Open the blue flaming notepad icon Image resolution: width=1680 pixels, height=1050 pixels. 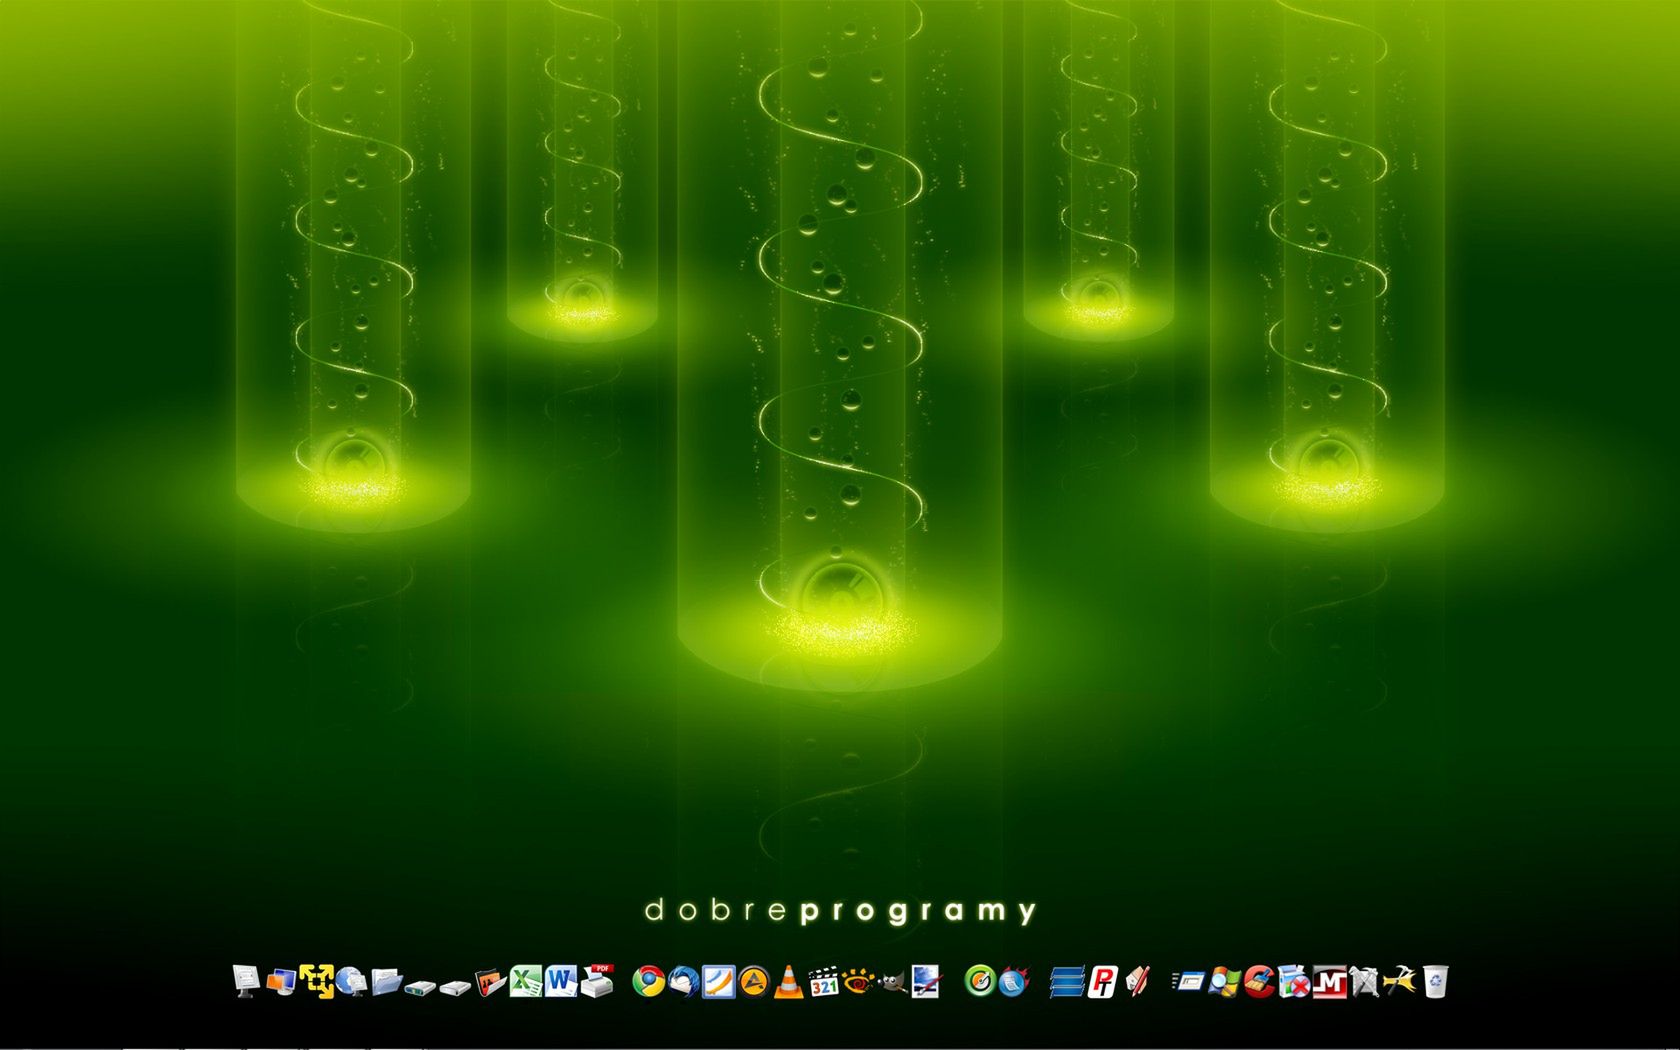pos(1014,981)
